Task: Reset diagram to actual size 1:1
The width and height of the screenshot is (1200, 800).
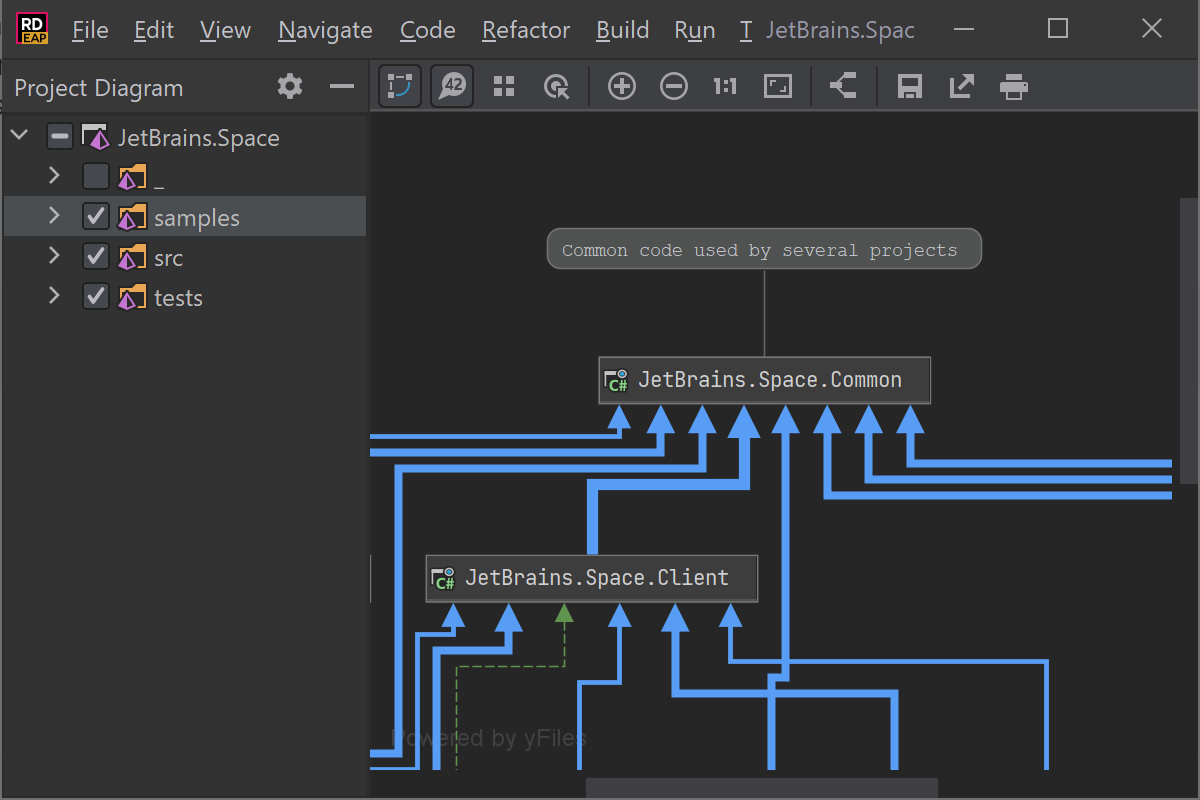Action: click(x=725, y=87)
